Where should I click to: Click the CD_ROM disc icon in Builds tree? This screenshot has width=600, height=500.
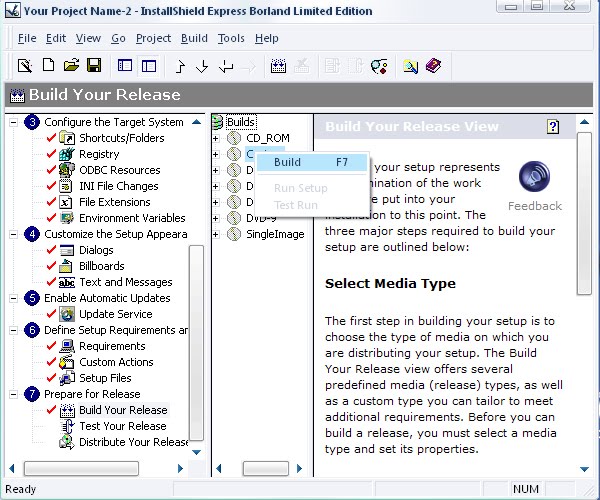point(233,138)
